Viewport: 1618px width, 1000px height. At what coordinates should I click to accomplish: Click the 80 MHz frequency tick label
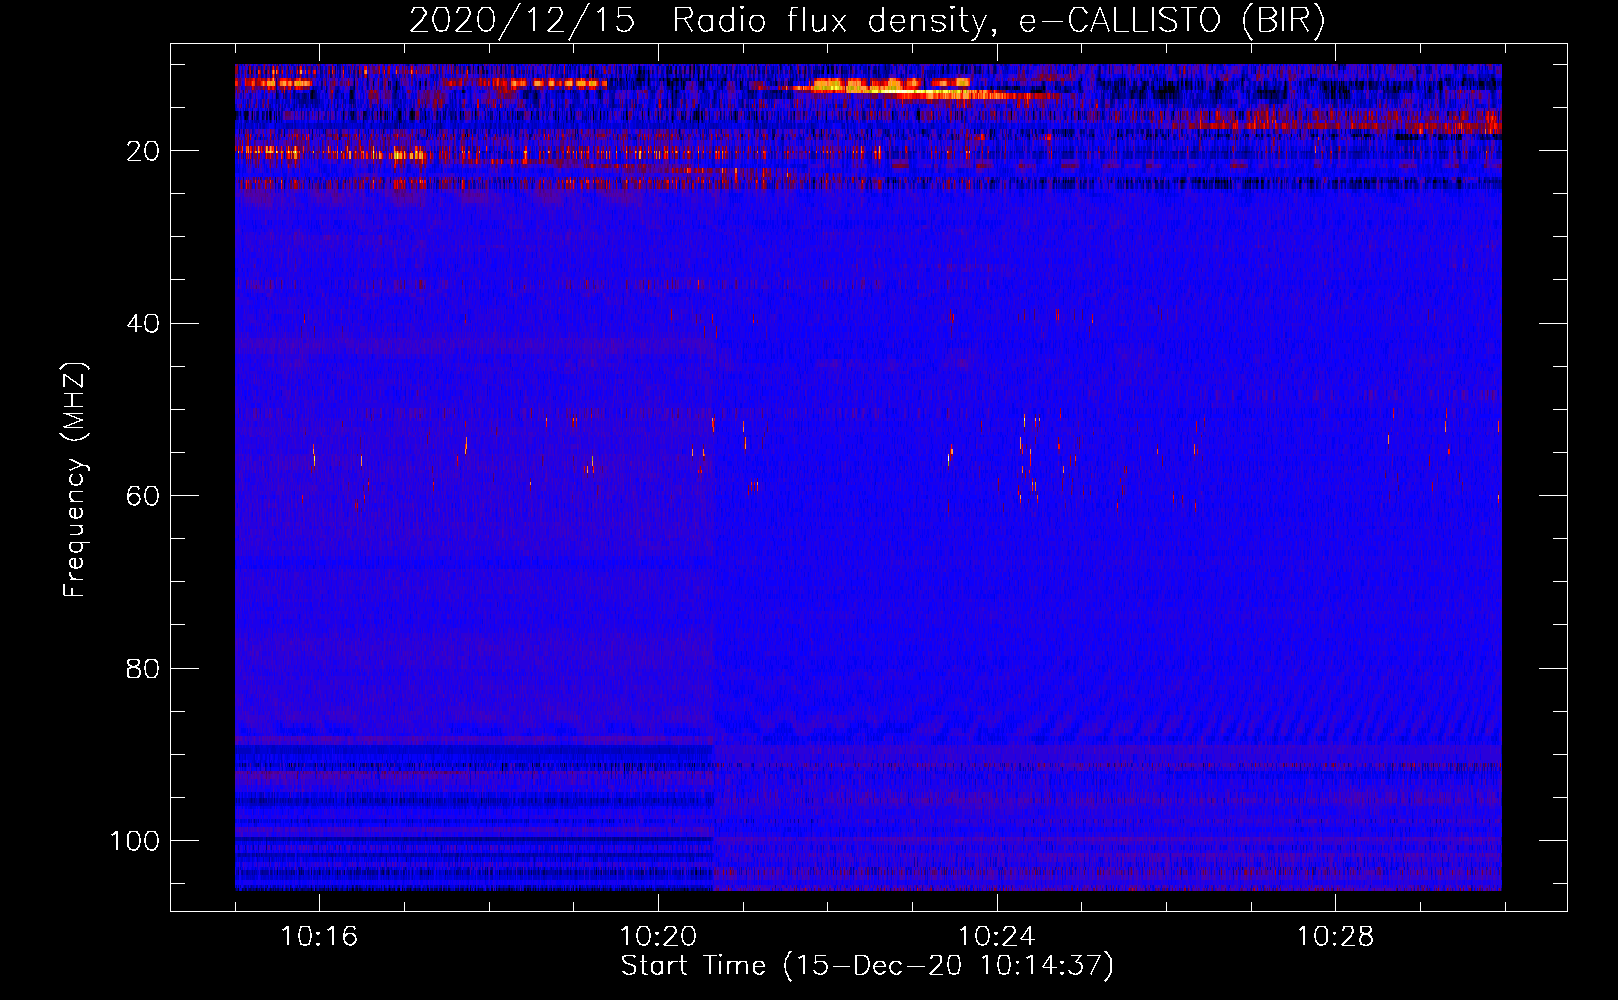pyautogui.click(x=143, y=668)
